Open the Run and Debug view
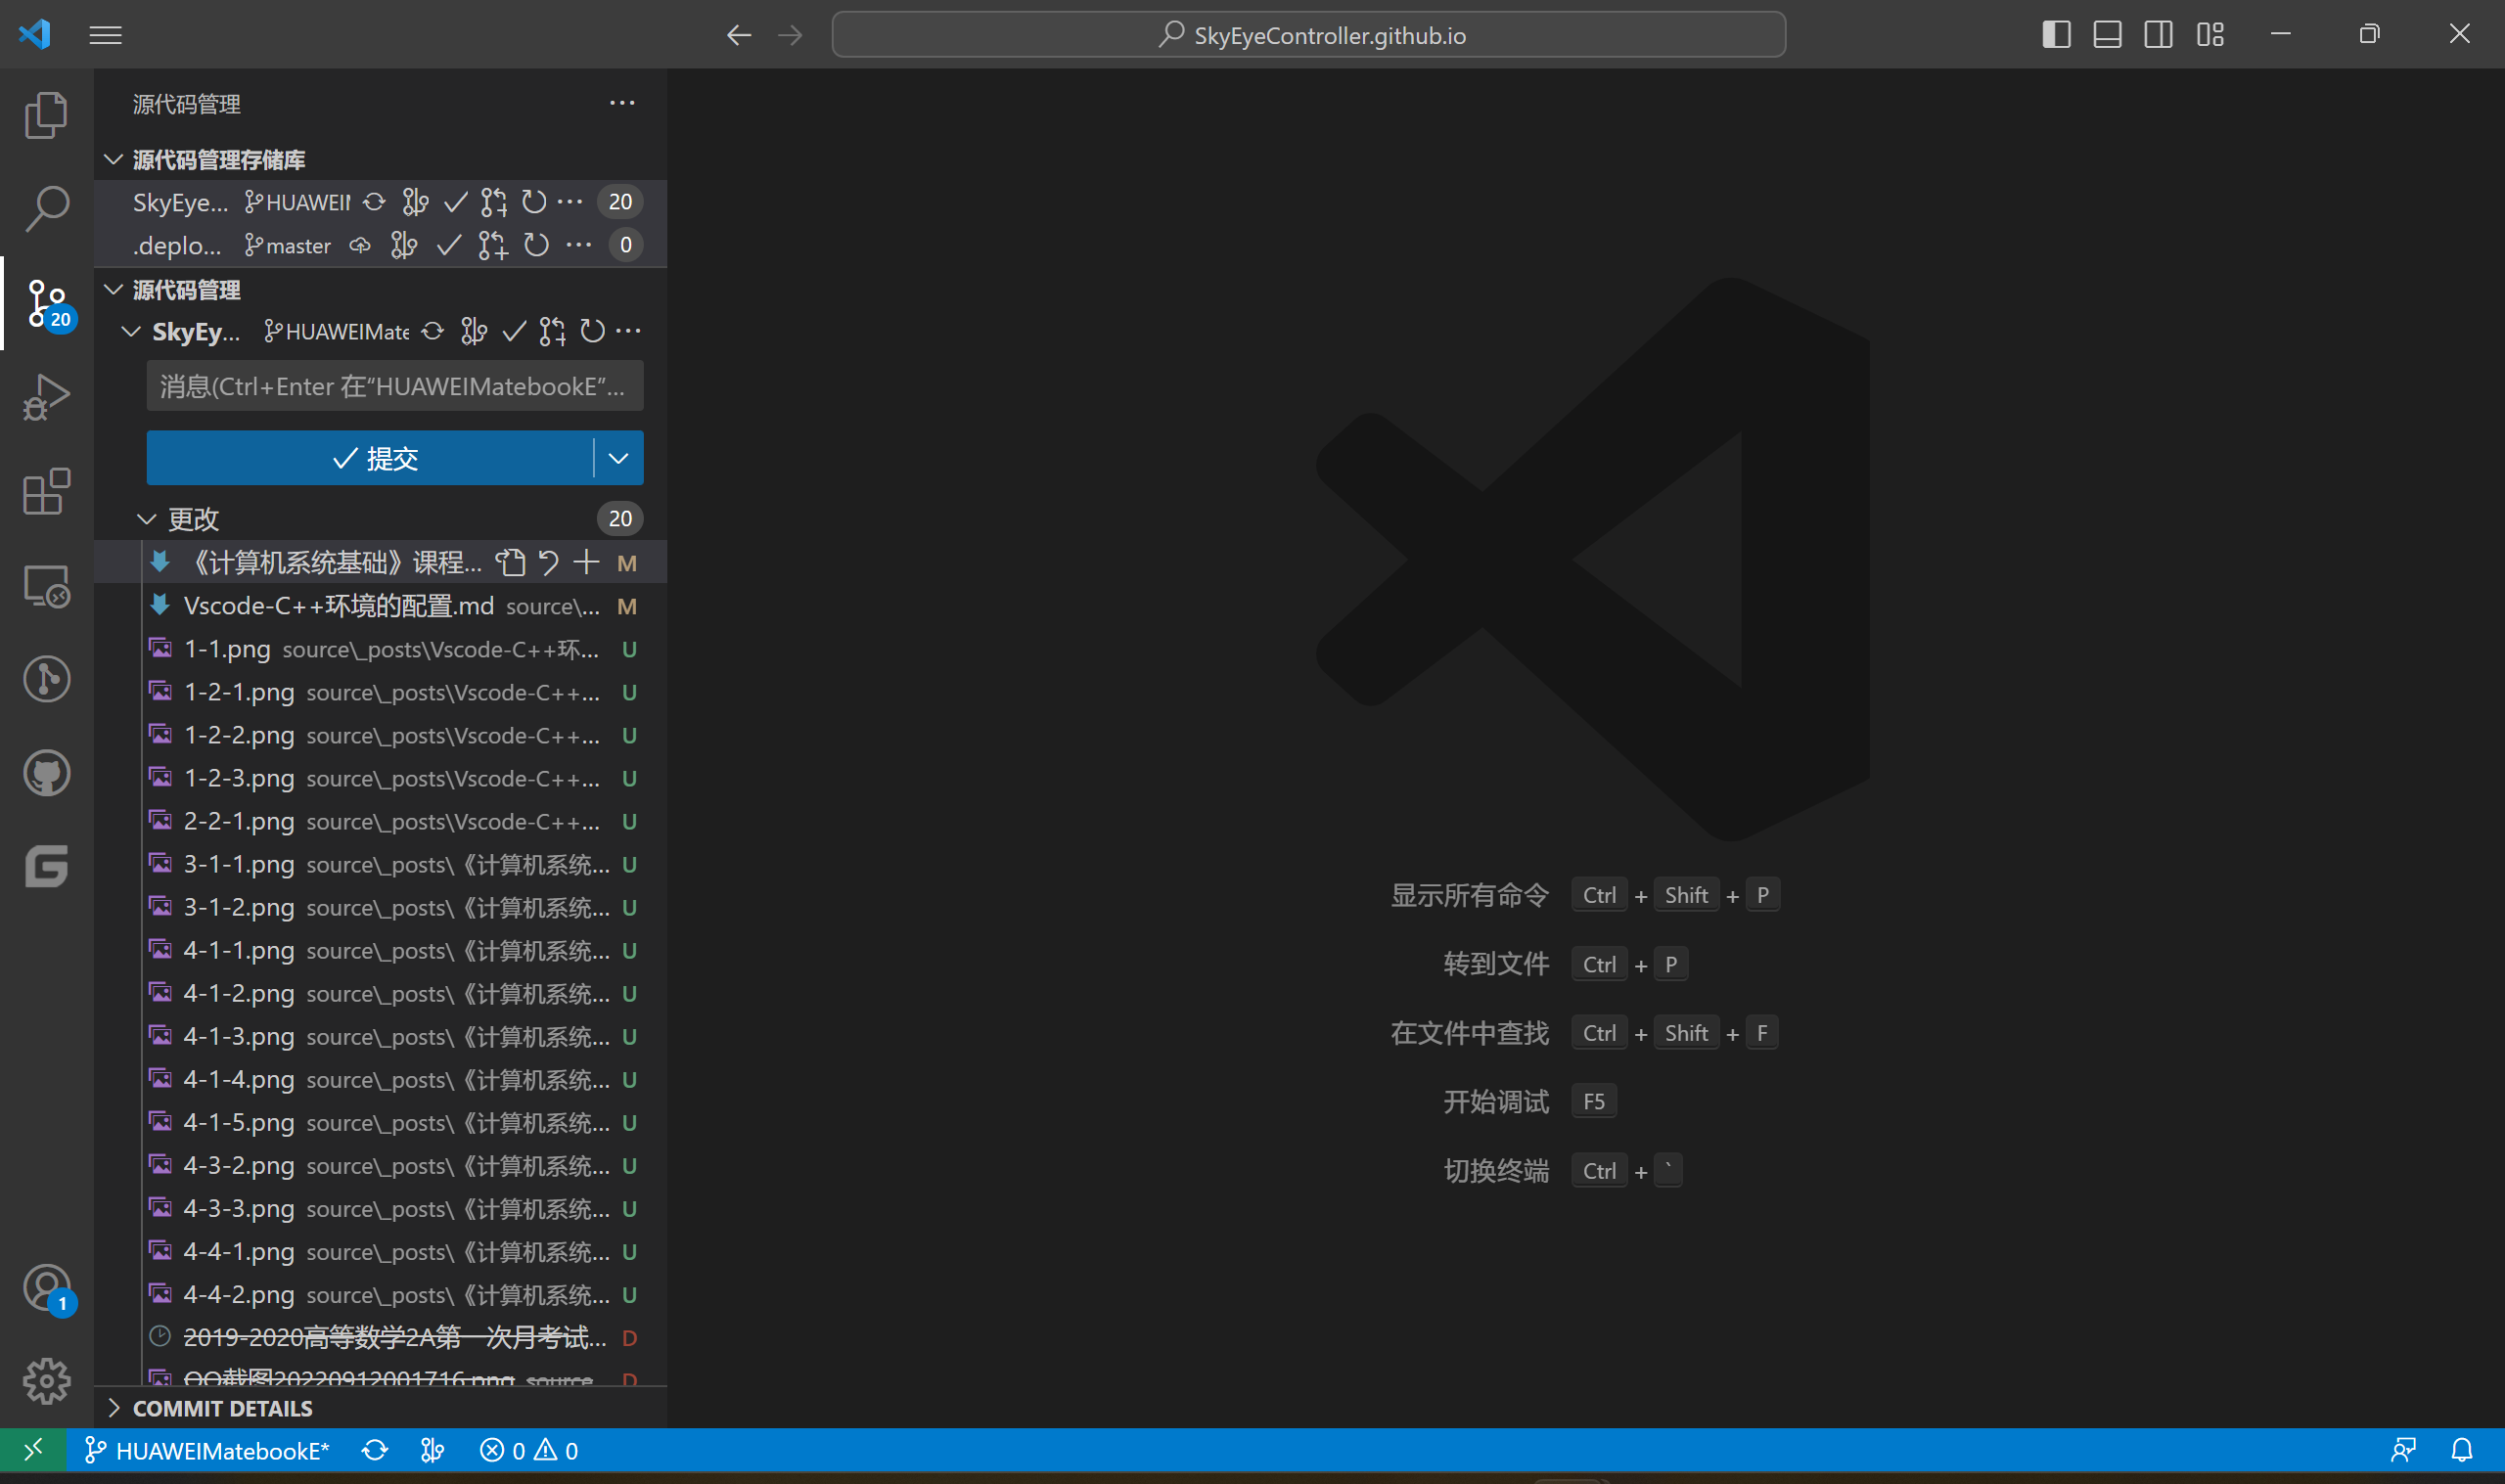 coord(46,396)
